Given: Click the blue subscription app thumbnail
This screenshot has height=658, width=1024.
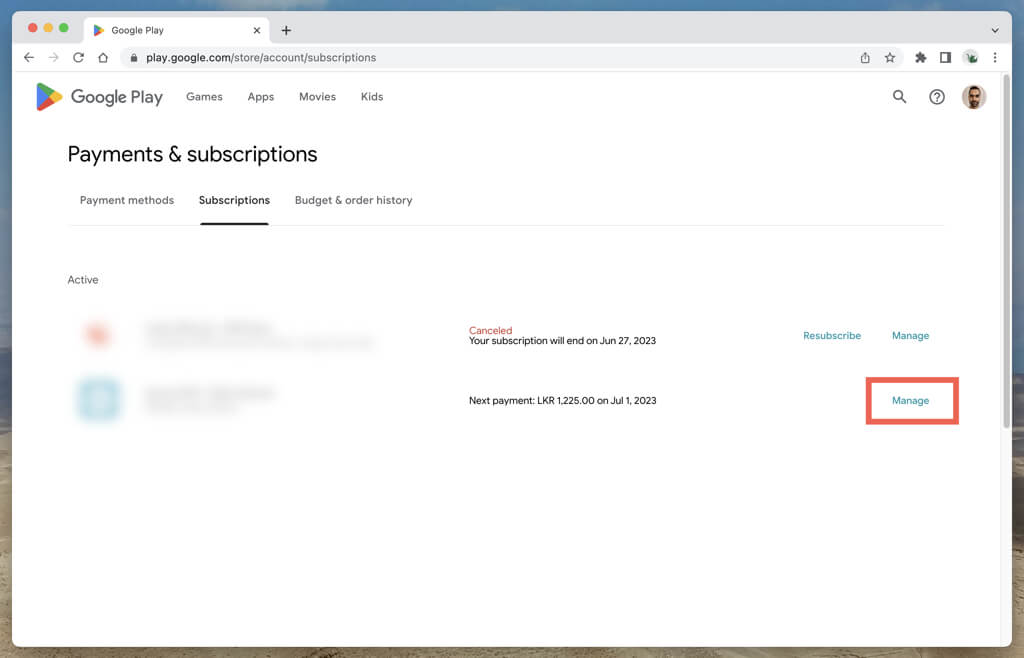Looking at the screenshot, I should [x=98, y=400].
